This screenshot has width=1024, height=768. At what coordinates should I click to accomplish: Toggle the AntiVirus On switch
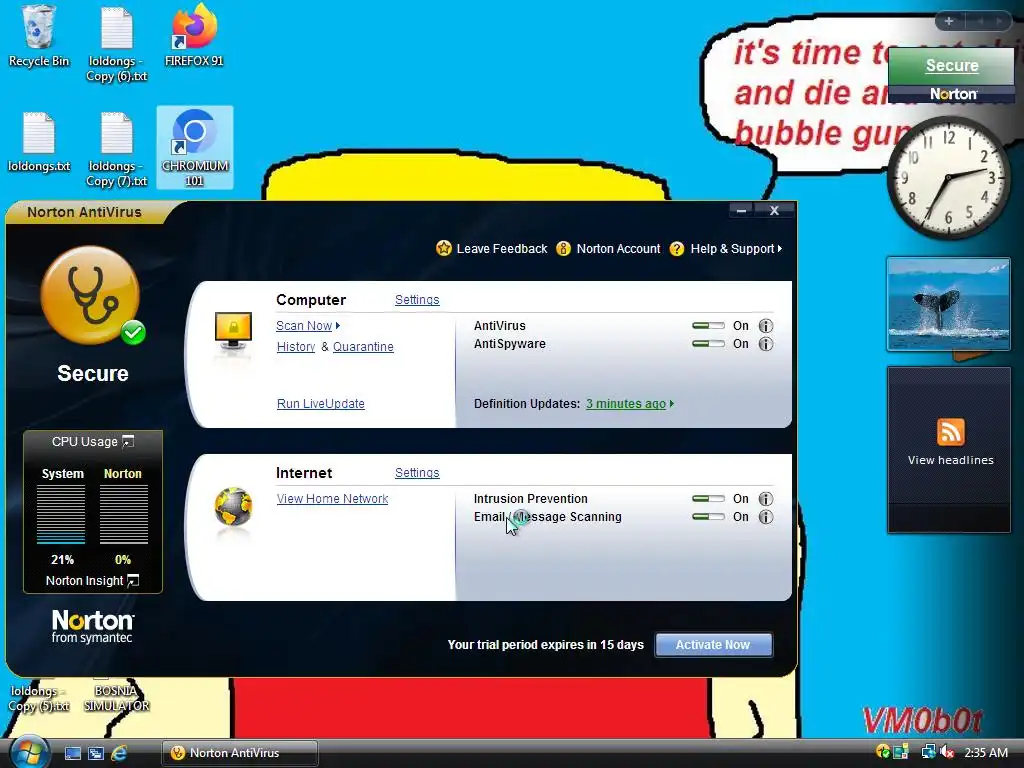click(x=708, y=325)
